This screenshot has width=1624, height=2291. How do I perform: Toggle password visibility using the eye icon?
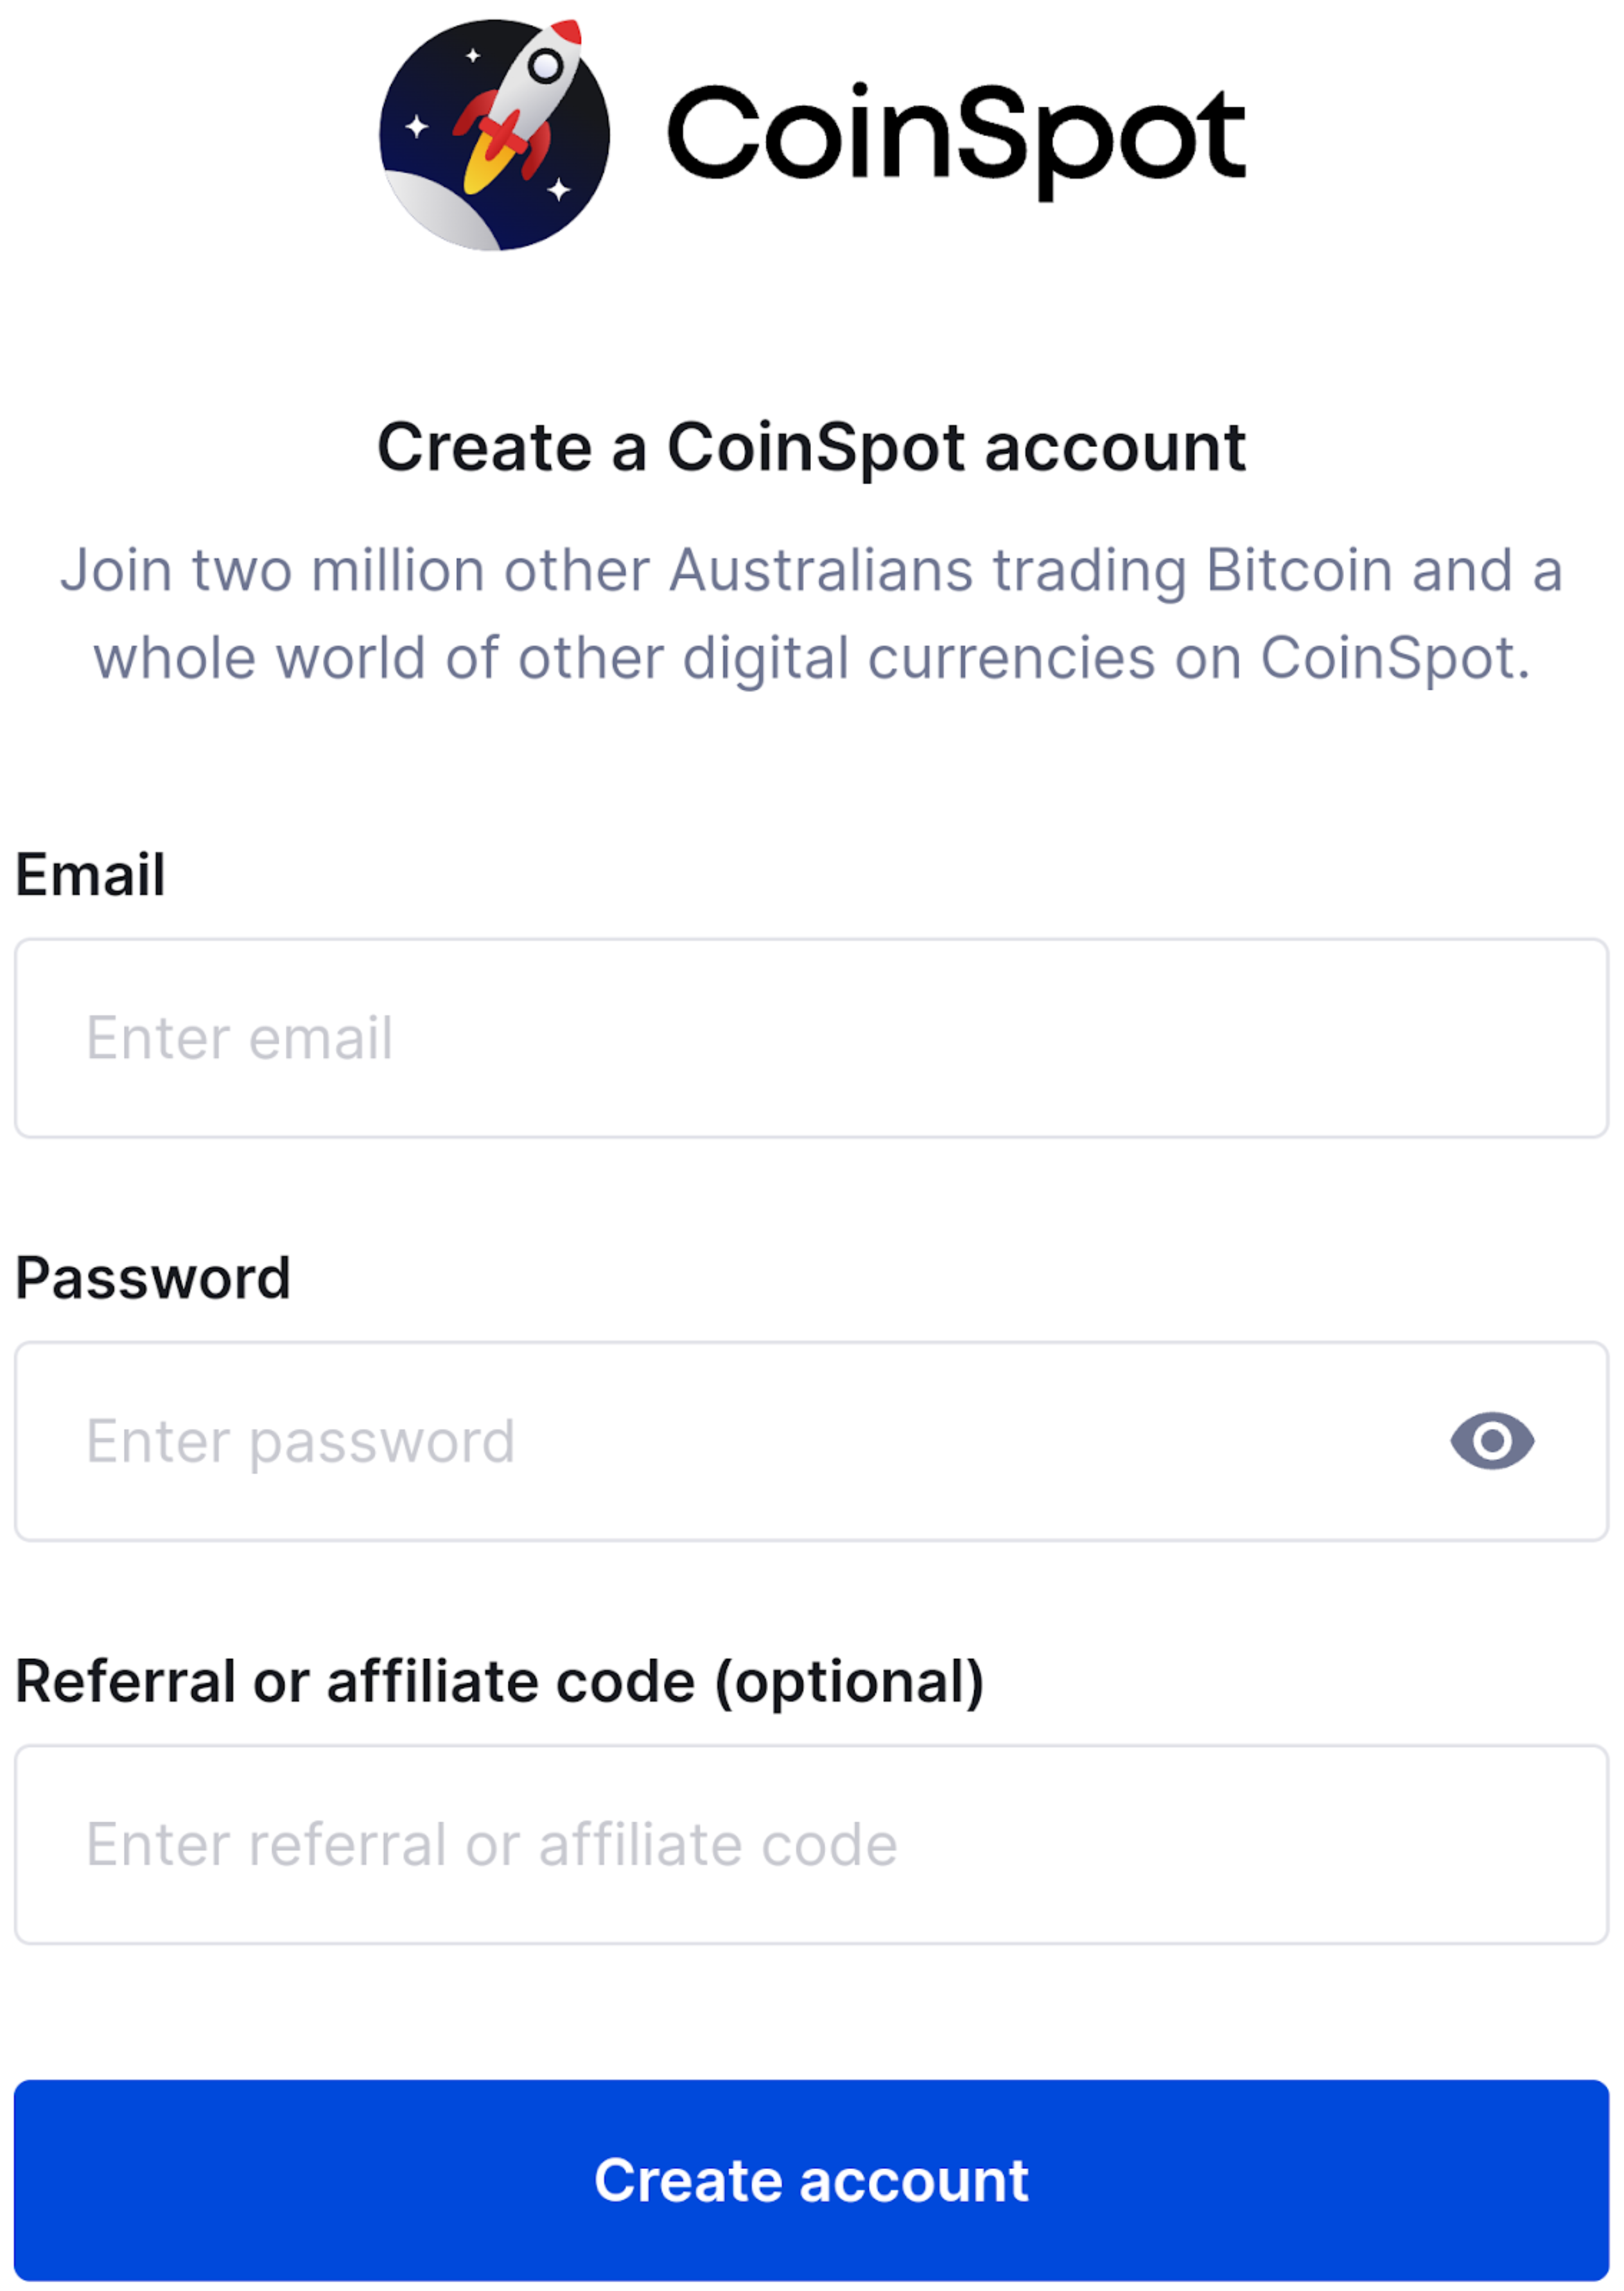[1493, 1441]
